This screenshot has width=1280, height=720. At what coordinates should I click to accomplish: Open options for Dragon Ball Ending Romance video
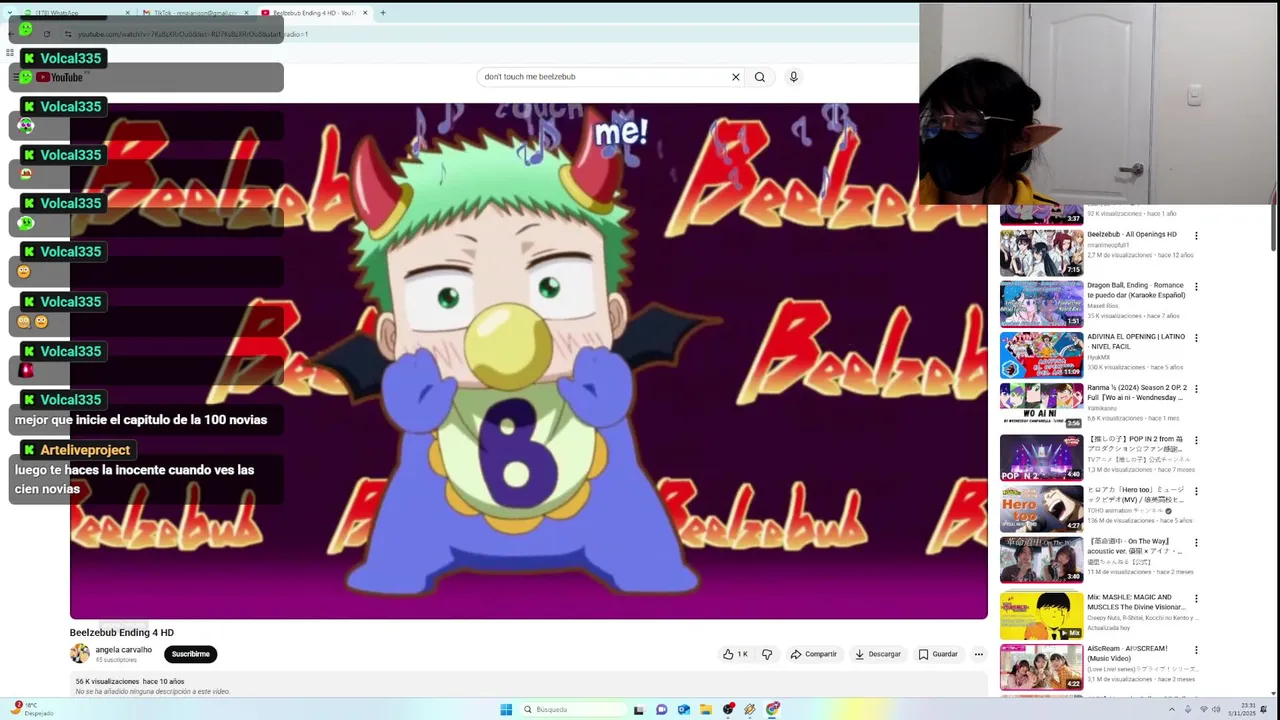pyautogui.click(x=1196, y=287)
